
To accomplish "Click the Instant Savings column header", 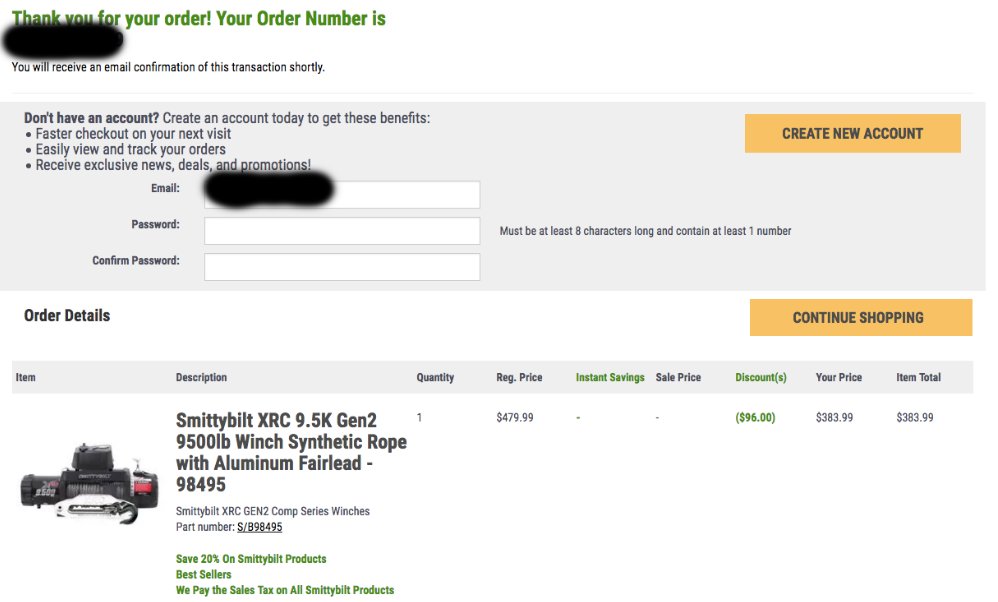I will pos(610,377).
